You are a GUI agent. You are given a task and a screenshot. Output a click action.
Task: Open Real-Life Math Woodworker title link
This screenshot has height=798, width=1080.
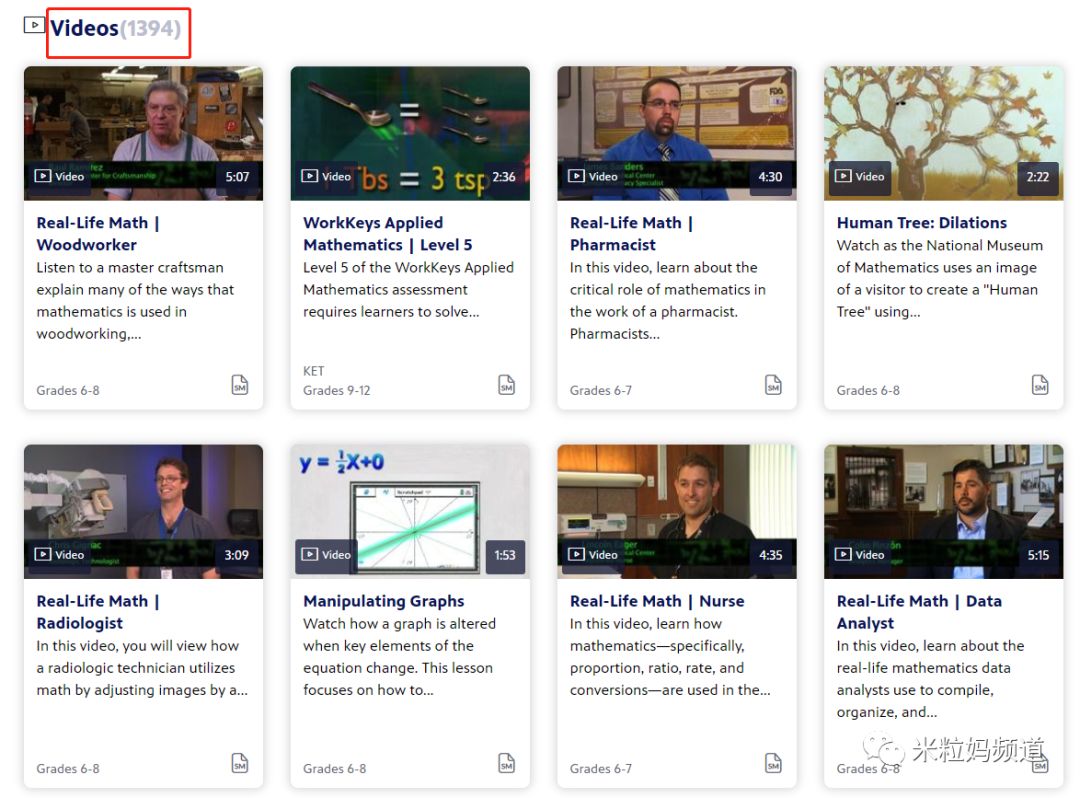pyautogui.click(x=98, y=234)
